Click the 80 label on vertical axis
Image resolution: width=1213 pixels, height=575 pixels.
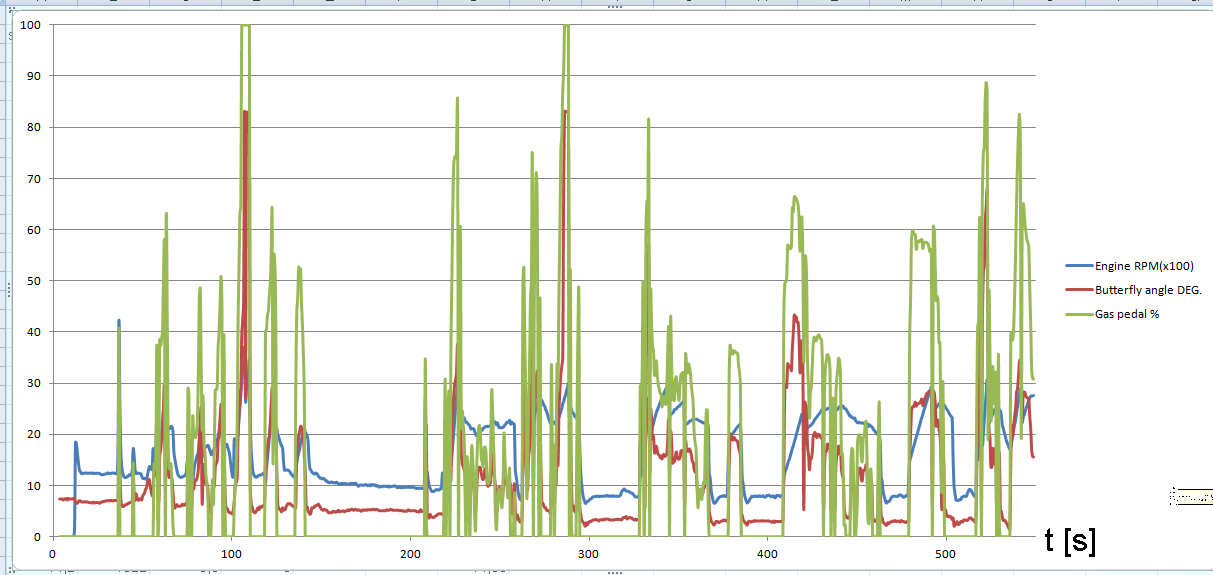(x=32, y=127)
